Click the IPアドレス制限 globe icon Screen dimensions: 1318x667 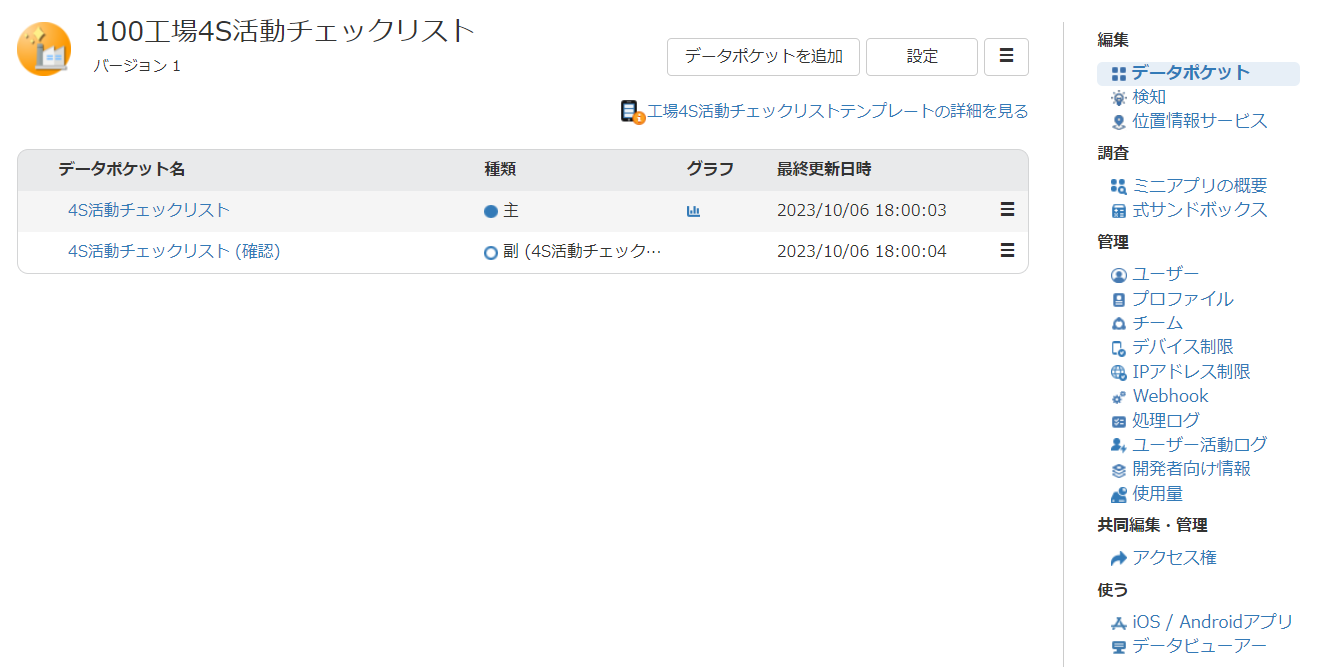[1119, 372]
